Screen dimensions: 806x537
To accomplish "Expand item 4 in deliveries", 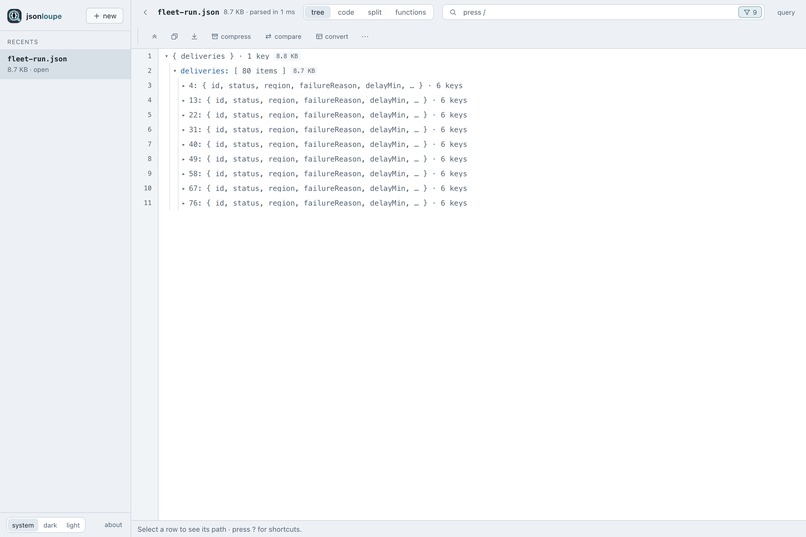I will [x=183, y=86].
